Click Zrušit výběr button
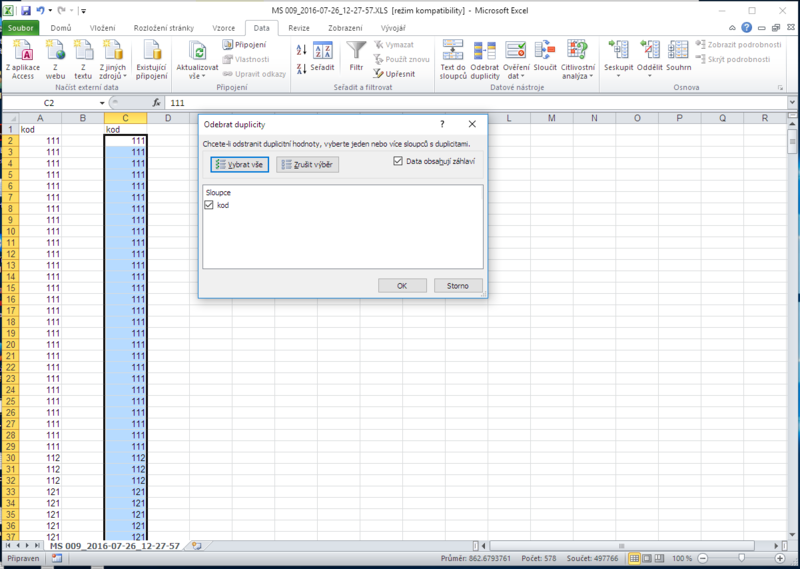The width and height of the screenshot is (800, 569). coord(307,164)
